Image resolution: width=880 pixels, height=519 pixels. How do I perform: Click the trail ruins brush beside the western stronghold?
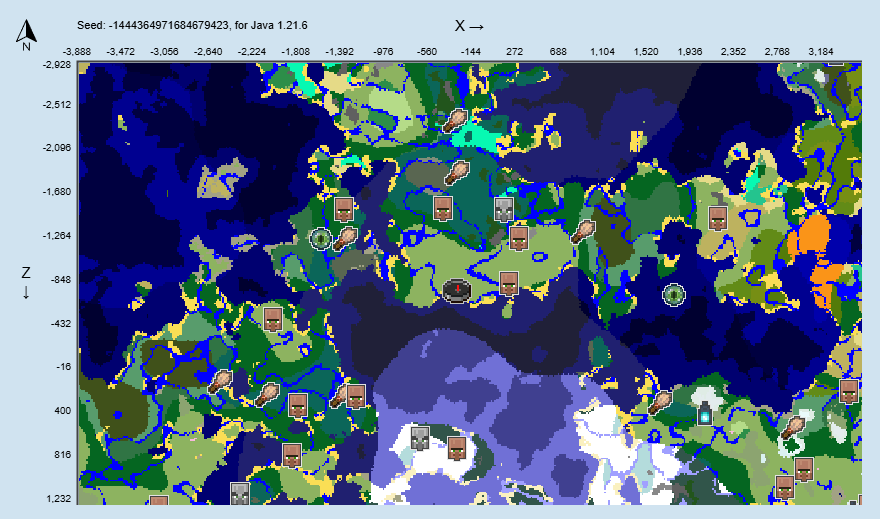tap(346, 238)
